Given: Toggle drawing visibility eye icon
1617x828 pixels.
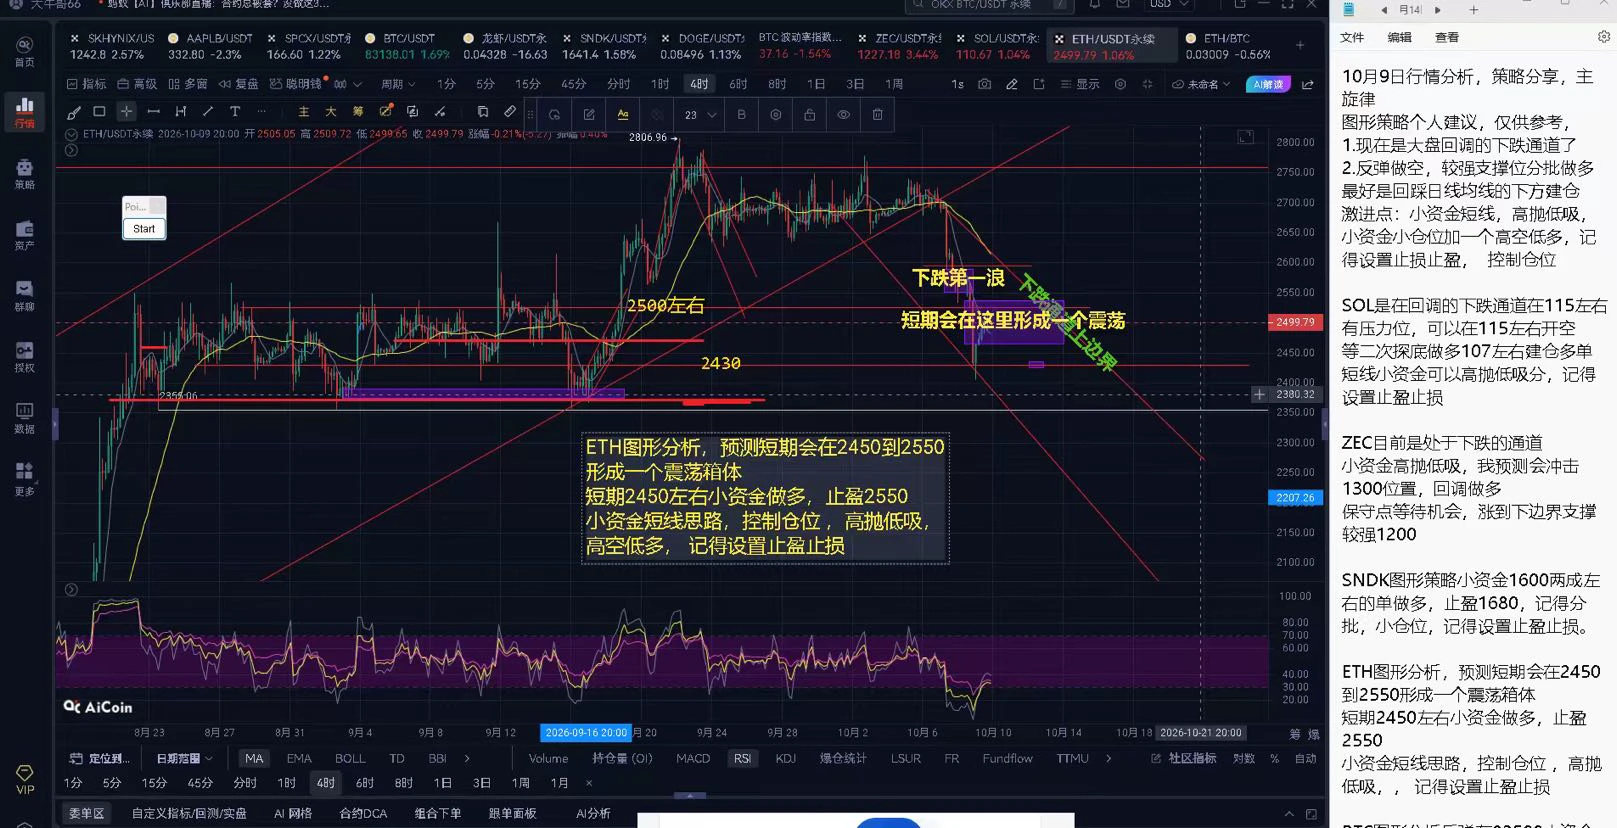Looking at the screenshot, I should pos(844,115).
